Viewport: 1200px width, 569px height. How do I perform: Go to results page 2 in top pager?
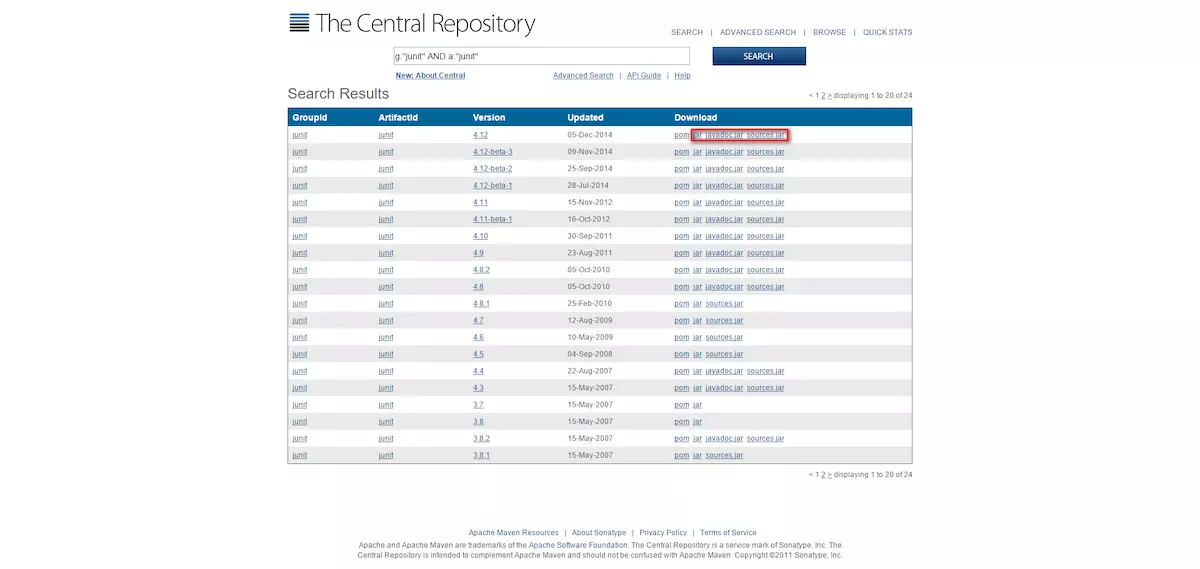pos(823,95)
